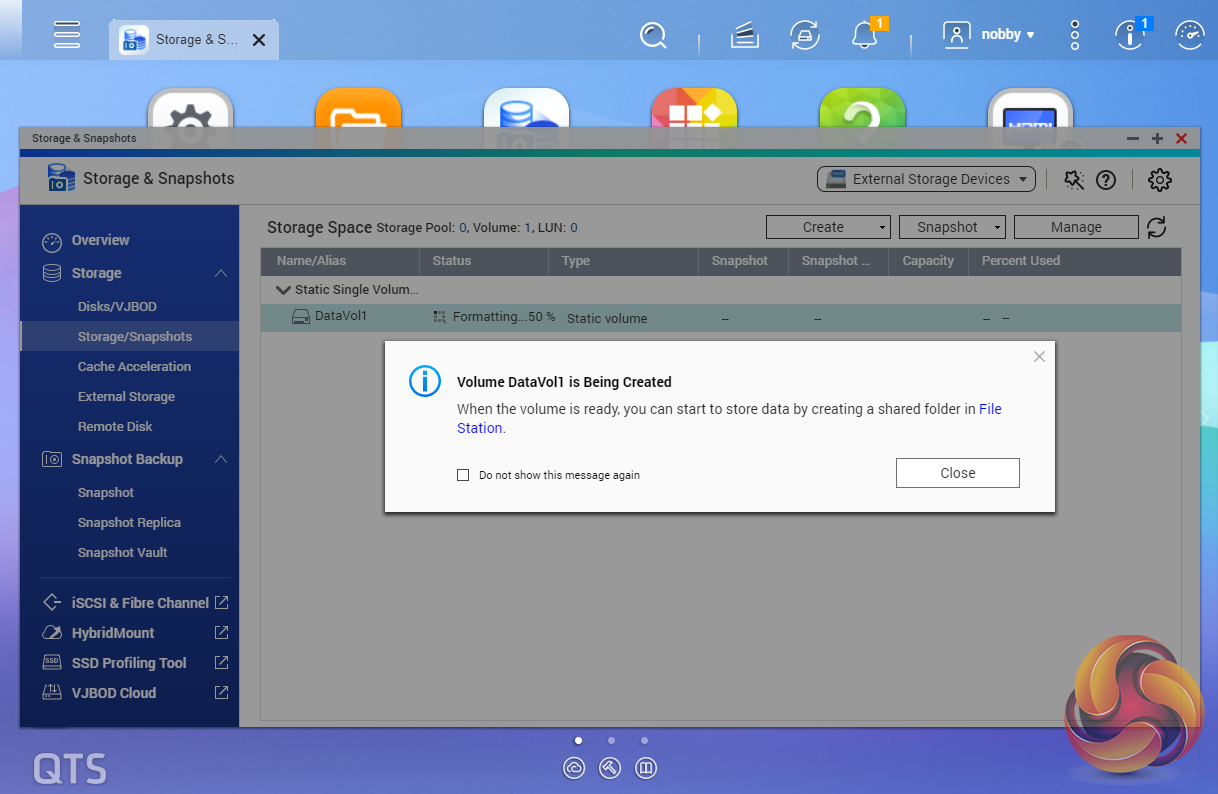Open the notifications bell icon
1218x794 pixels.
[864, 36]
